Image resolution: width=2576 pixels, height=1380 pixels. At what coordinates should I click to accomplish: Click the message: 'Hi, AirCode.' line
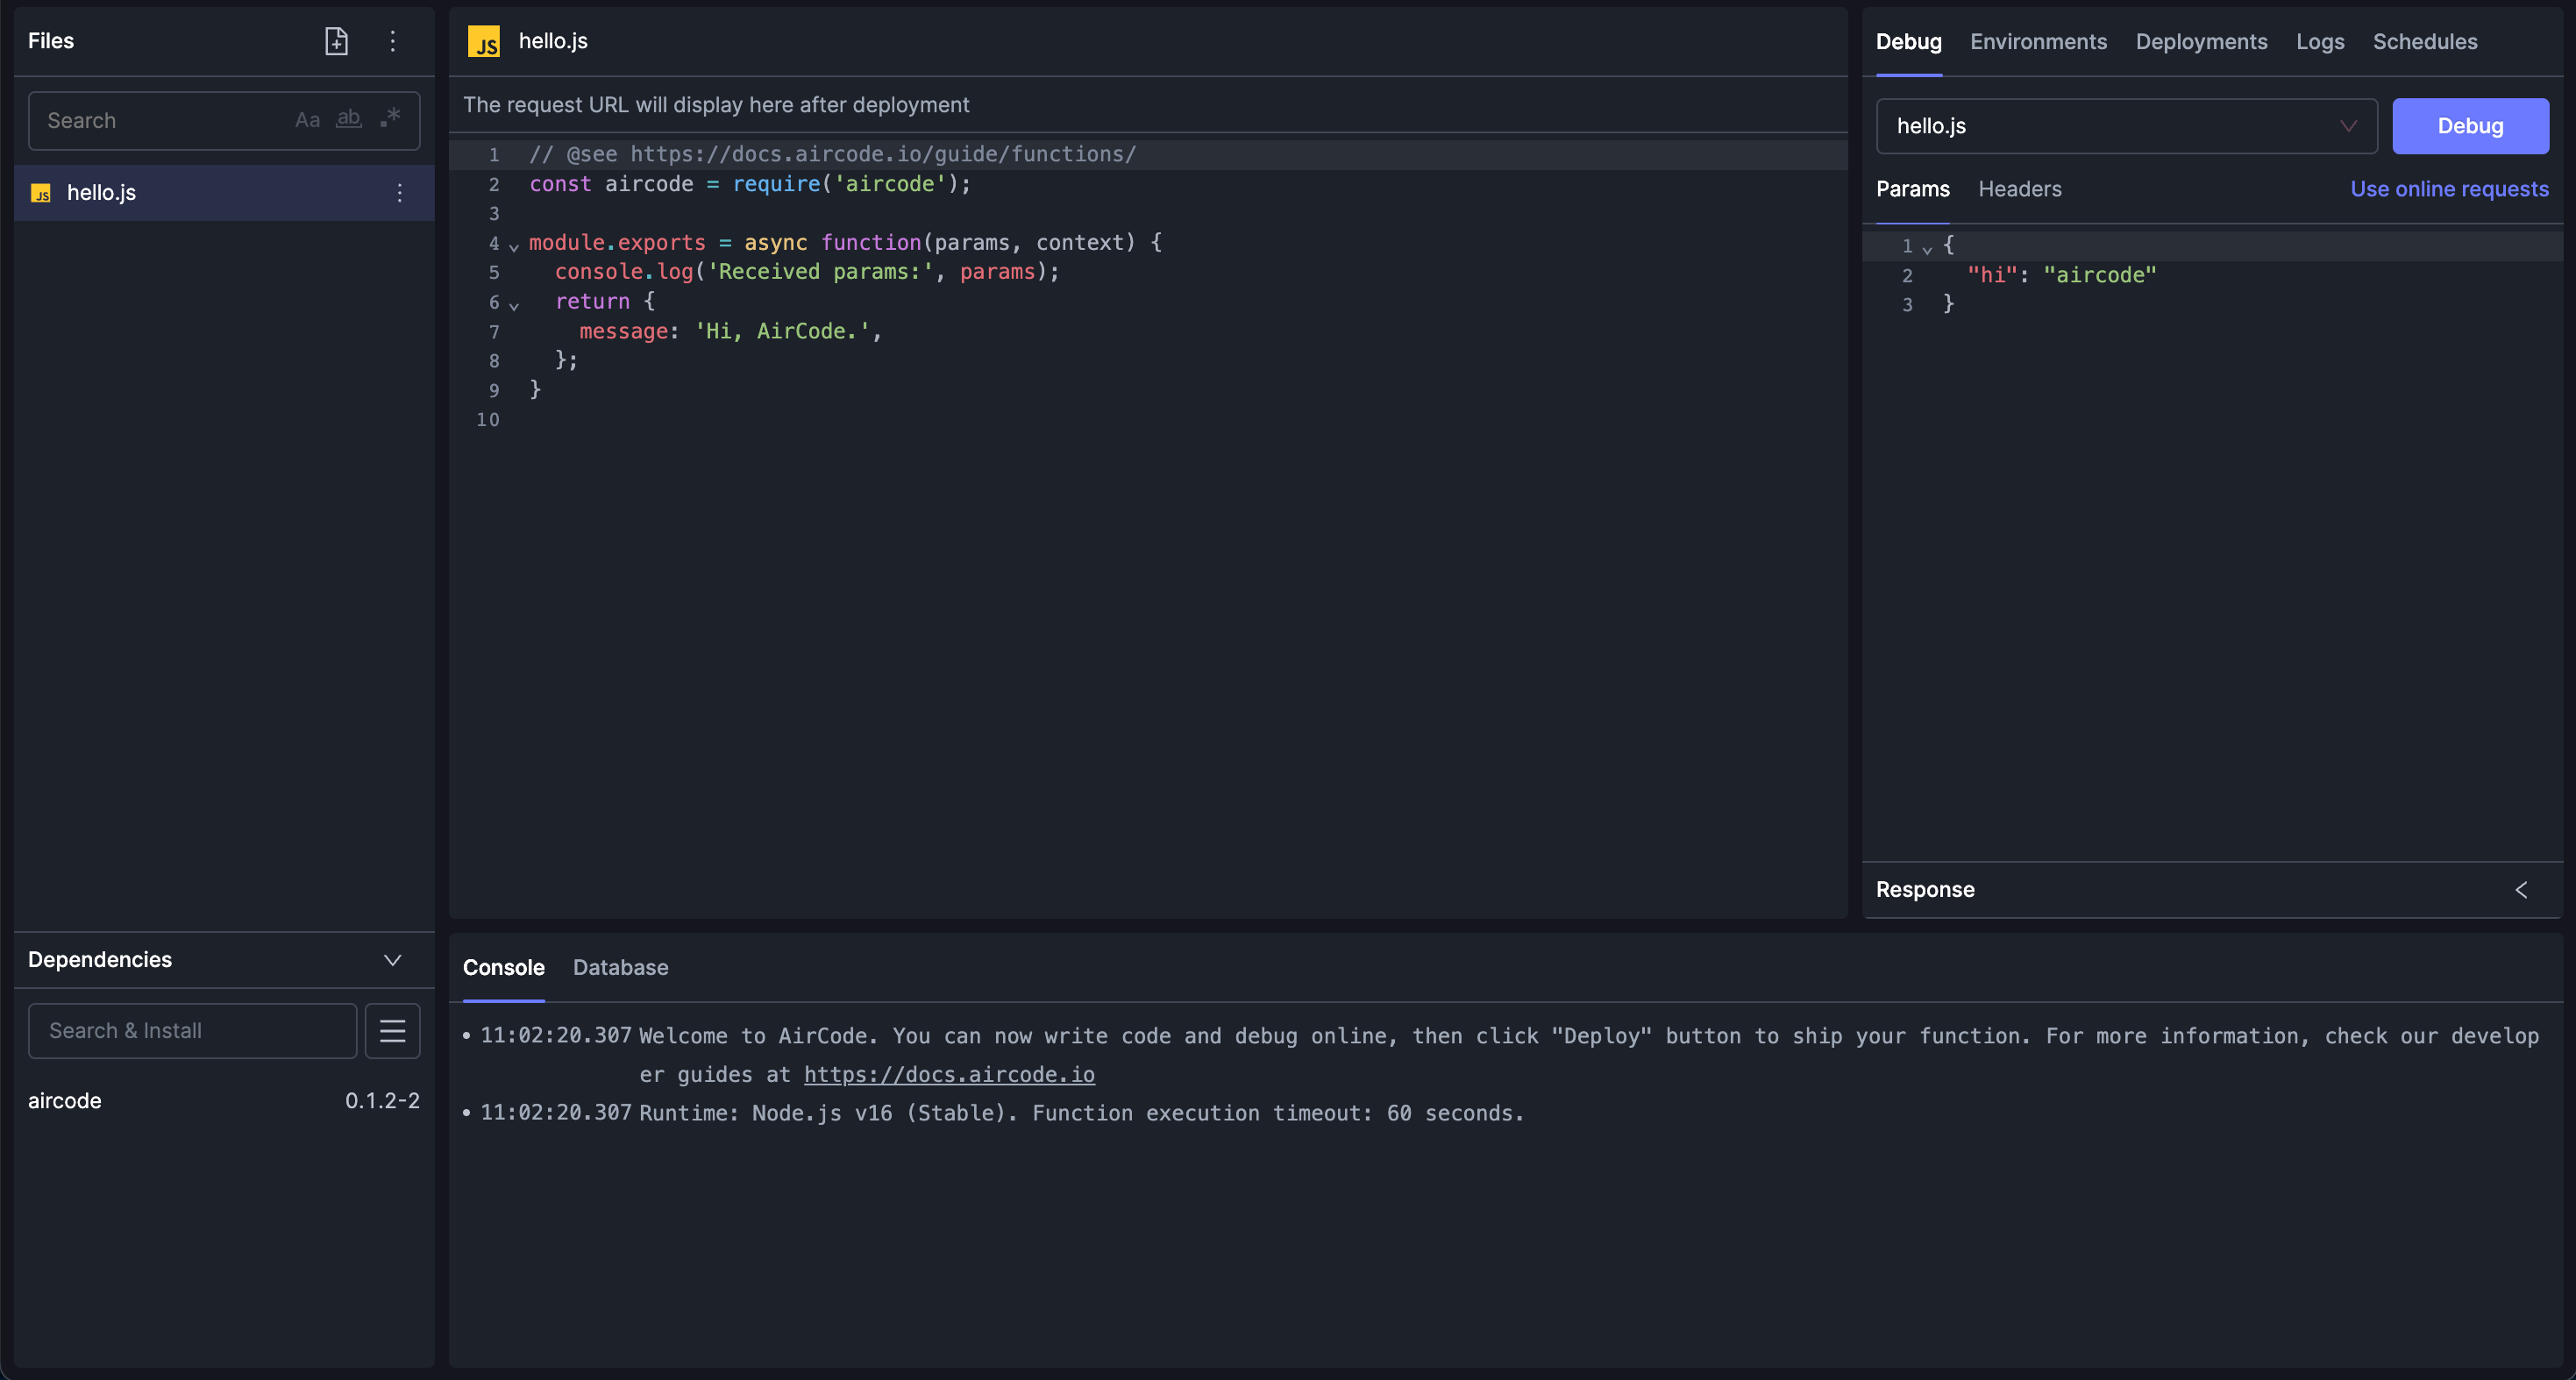[x=730, y=330]
